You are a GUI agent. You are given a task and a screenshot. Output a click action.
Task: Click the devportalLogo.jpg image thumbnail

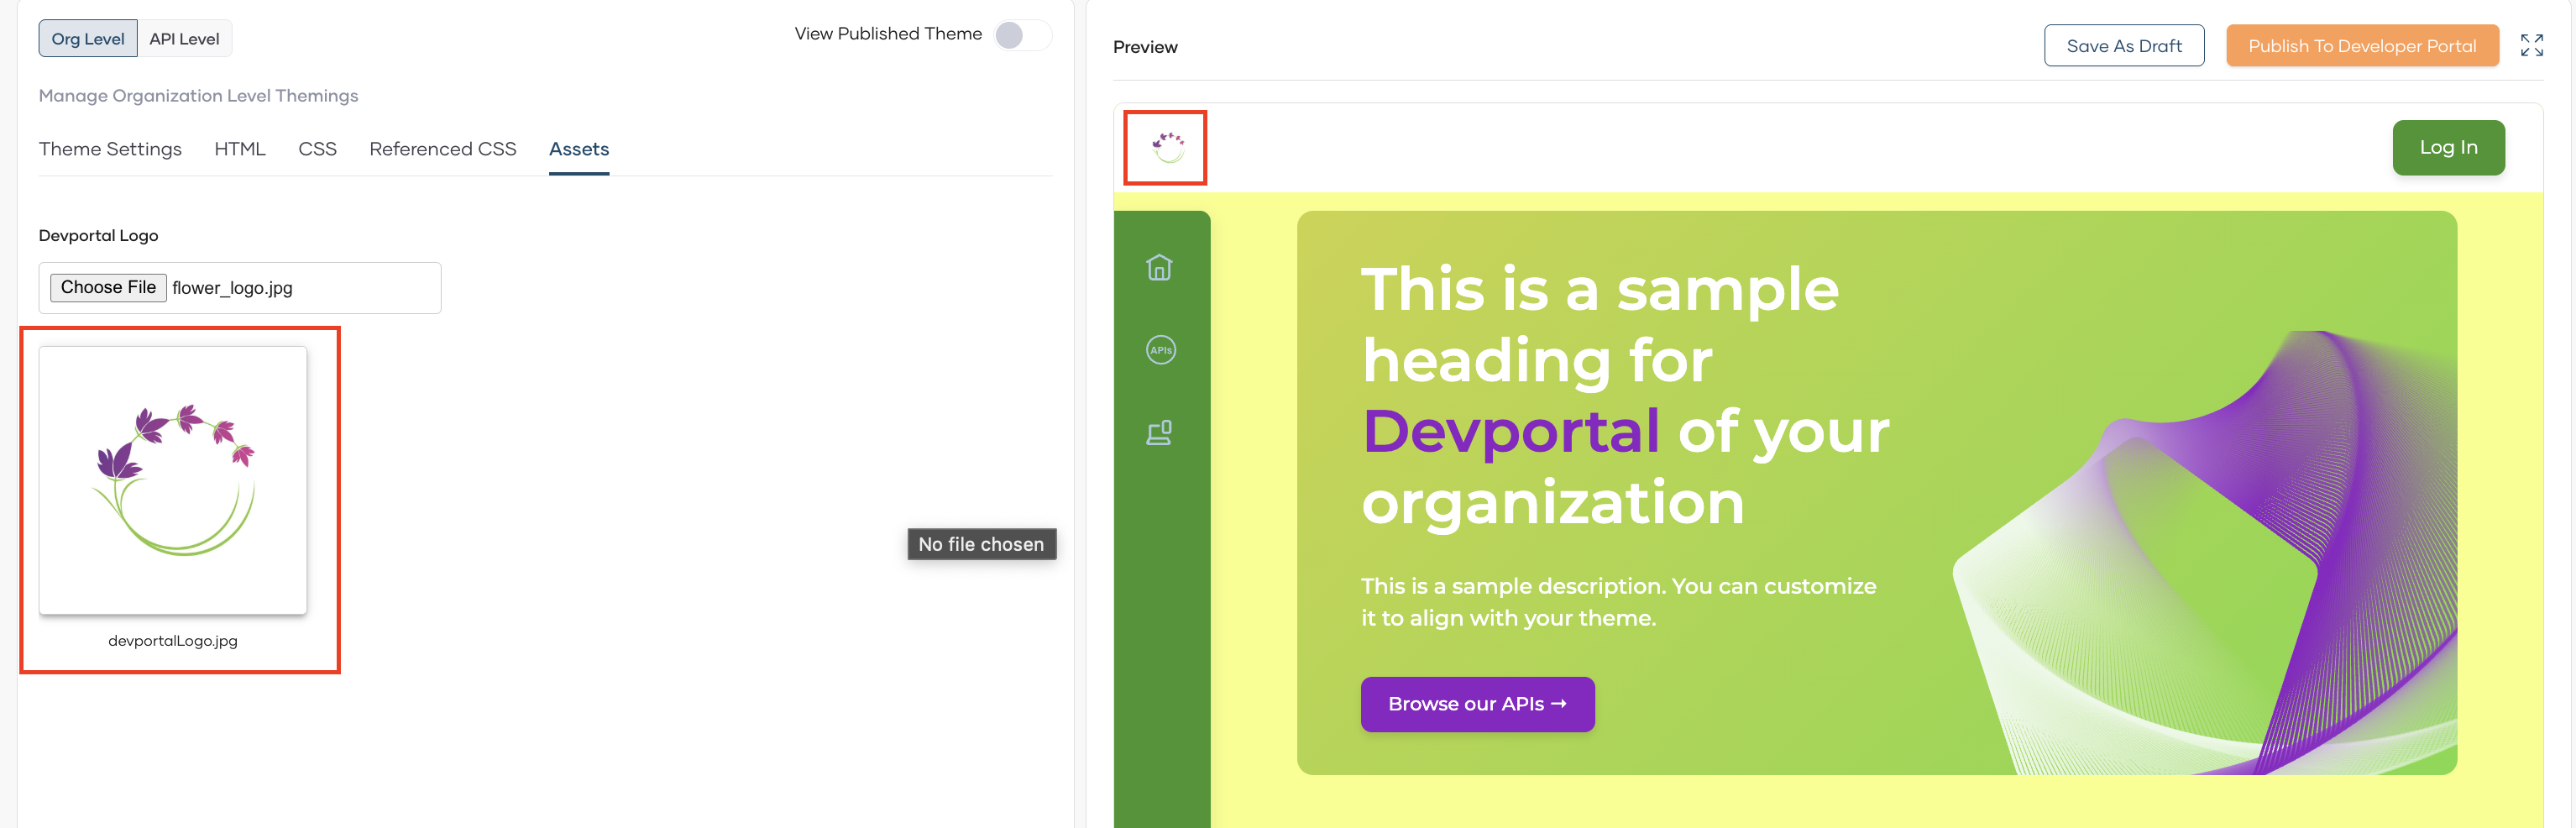173,480
